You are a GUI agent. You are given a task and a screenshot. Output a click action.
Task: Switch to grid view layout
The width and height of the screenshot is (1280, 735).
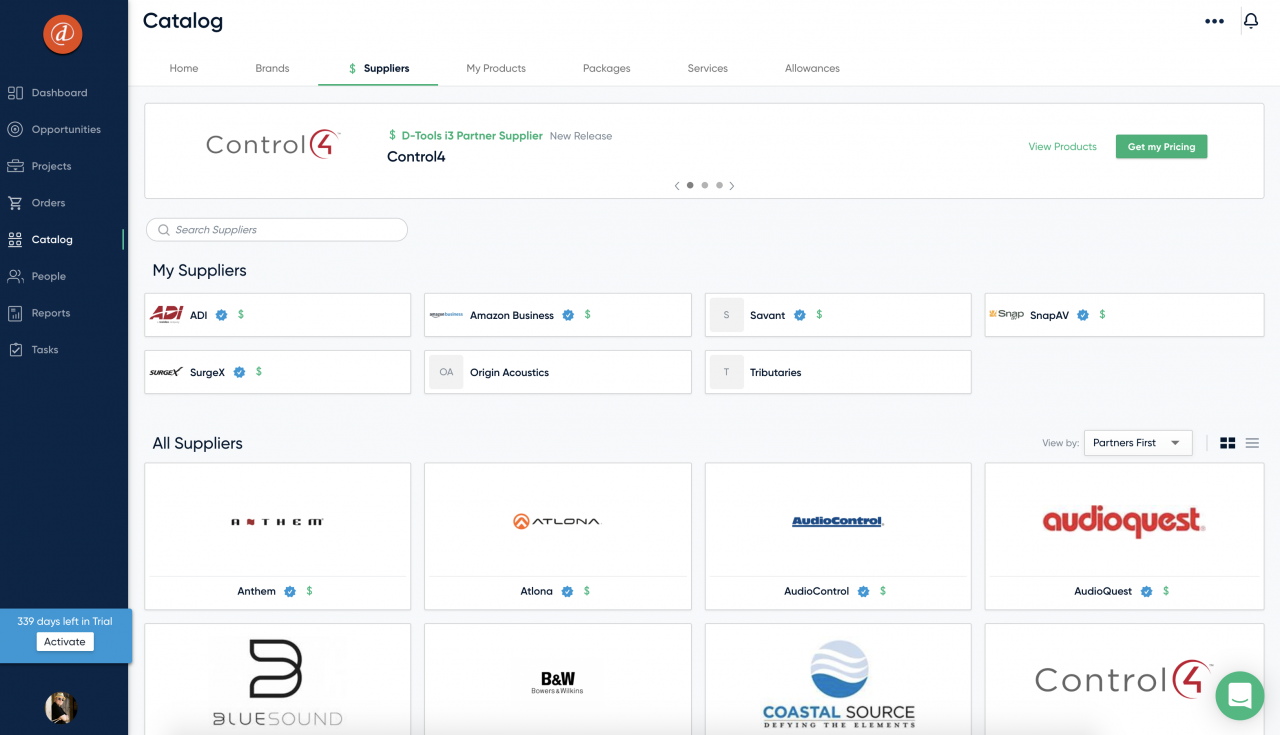tap(1228, 443)
